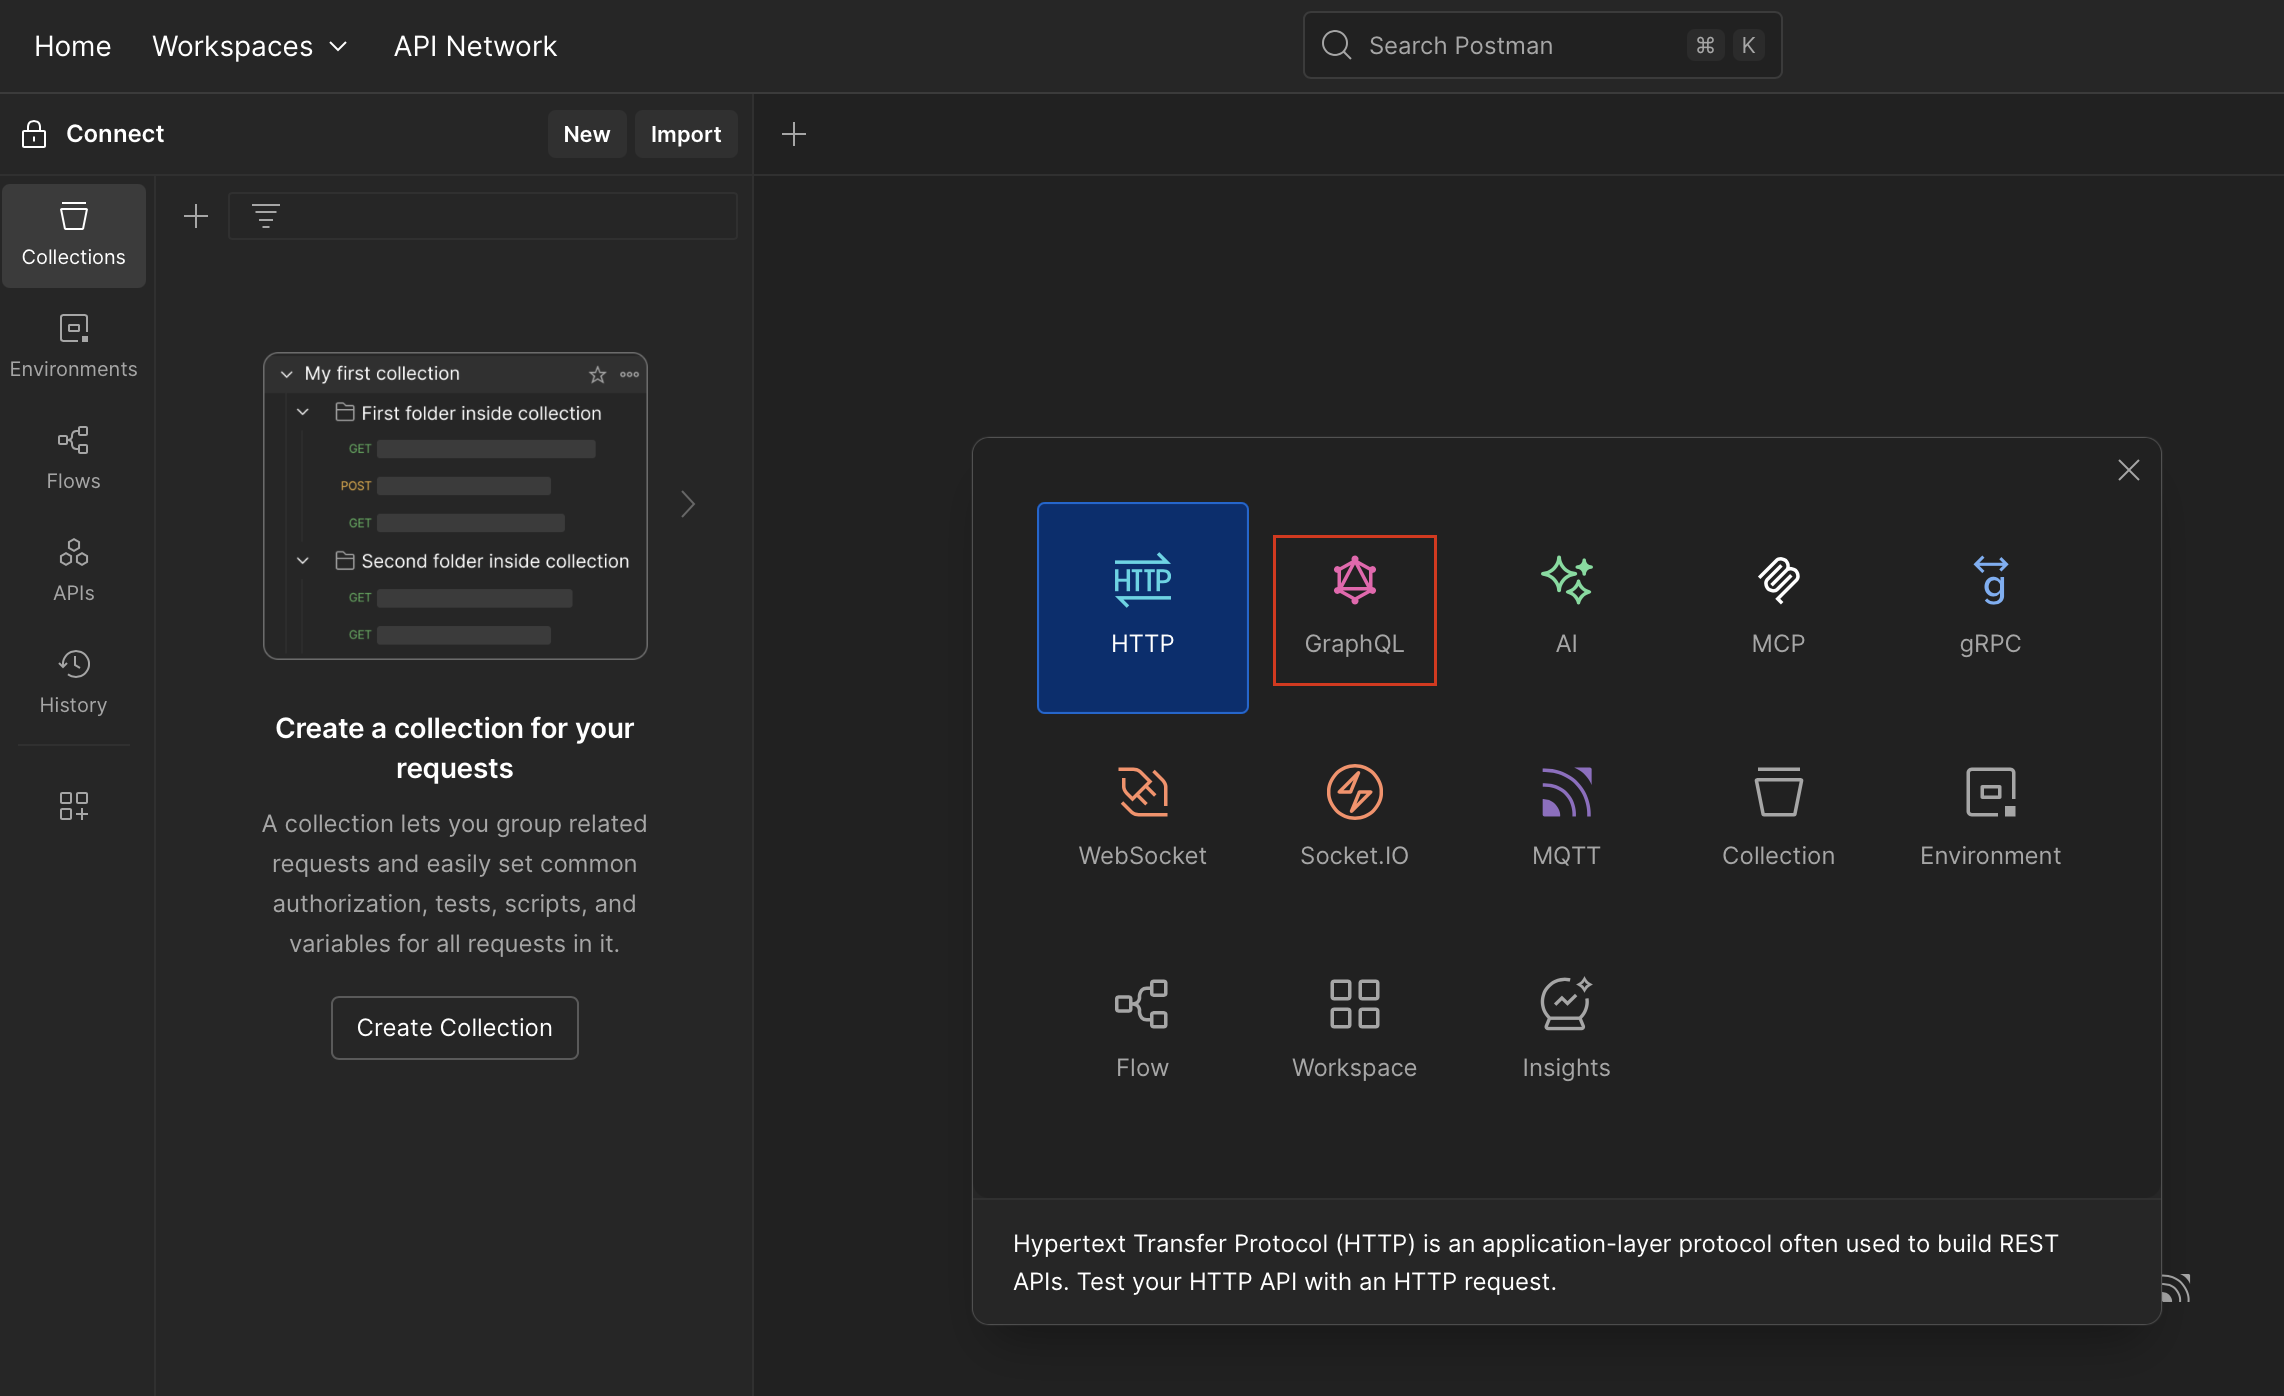Select the Flow tile

click(x=1142, y=1030)
